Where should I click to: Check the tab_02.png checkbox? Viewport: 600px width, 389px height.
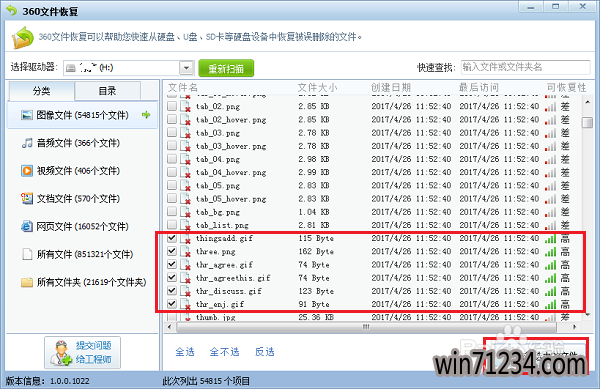pyautogui.click(x=172, y=106)
